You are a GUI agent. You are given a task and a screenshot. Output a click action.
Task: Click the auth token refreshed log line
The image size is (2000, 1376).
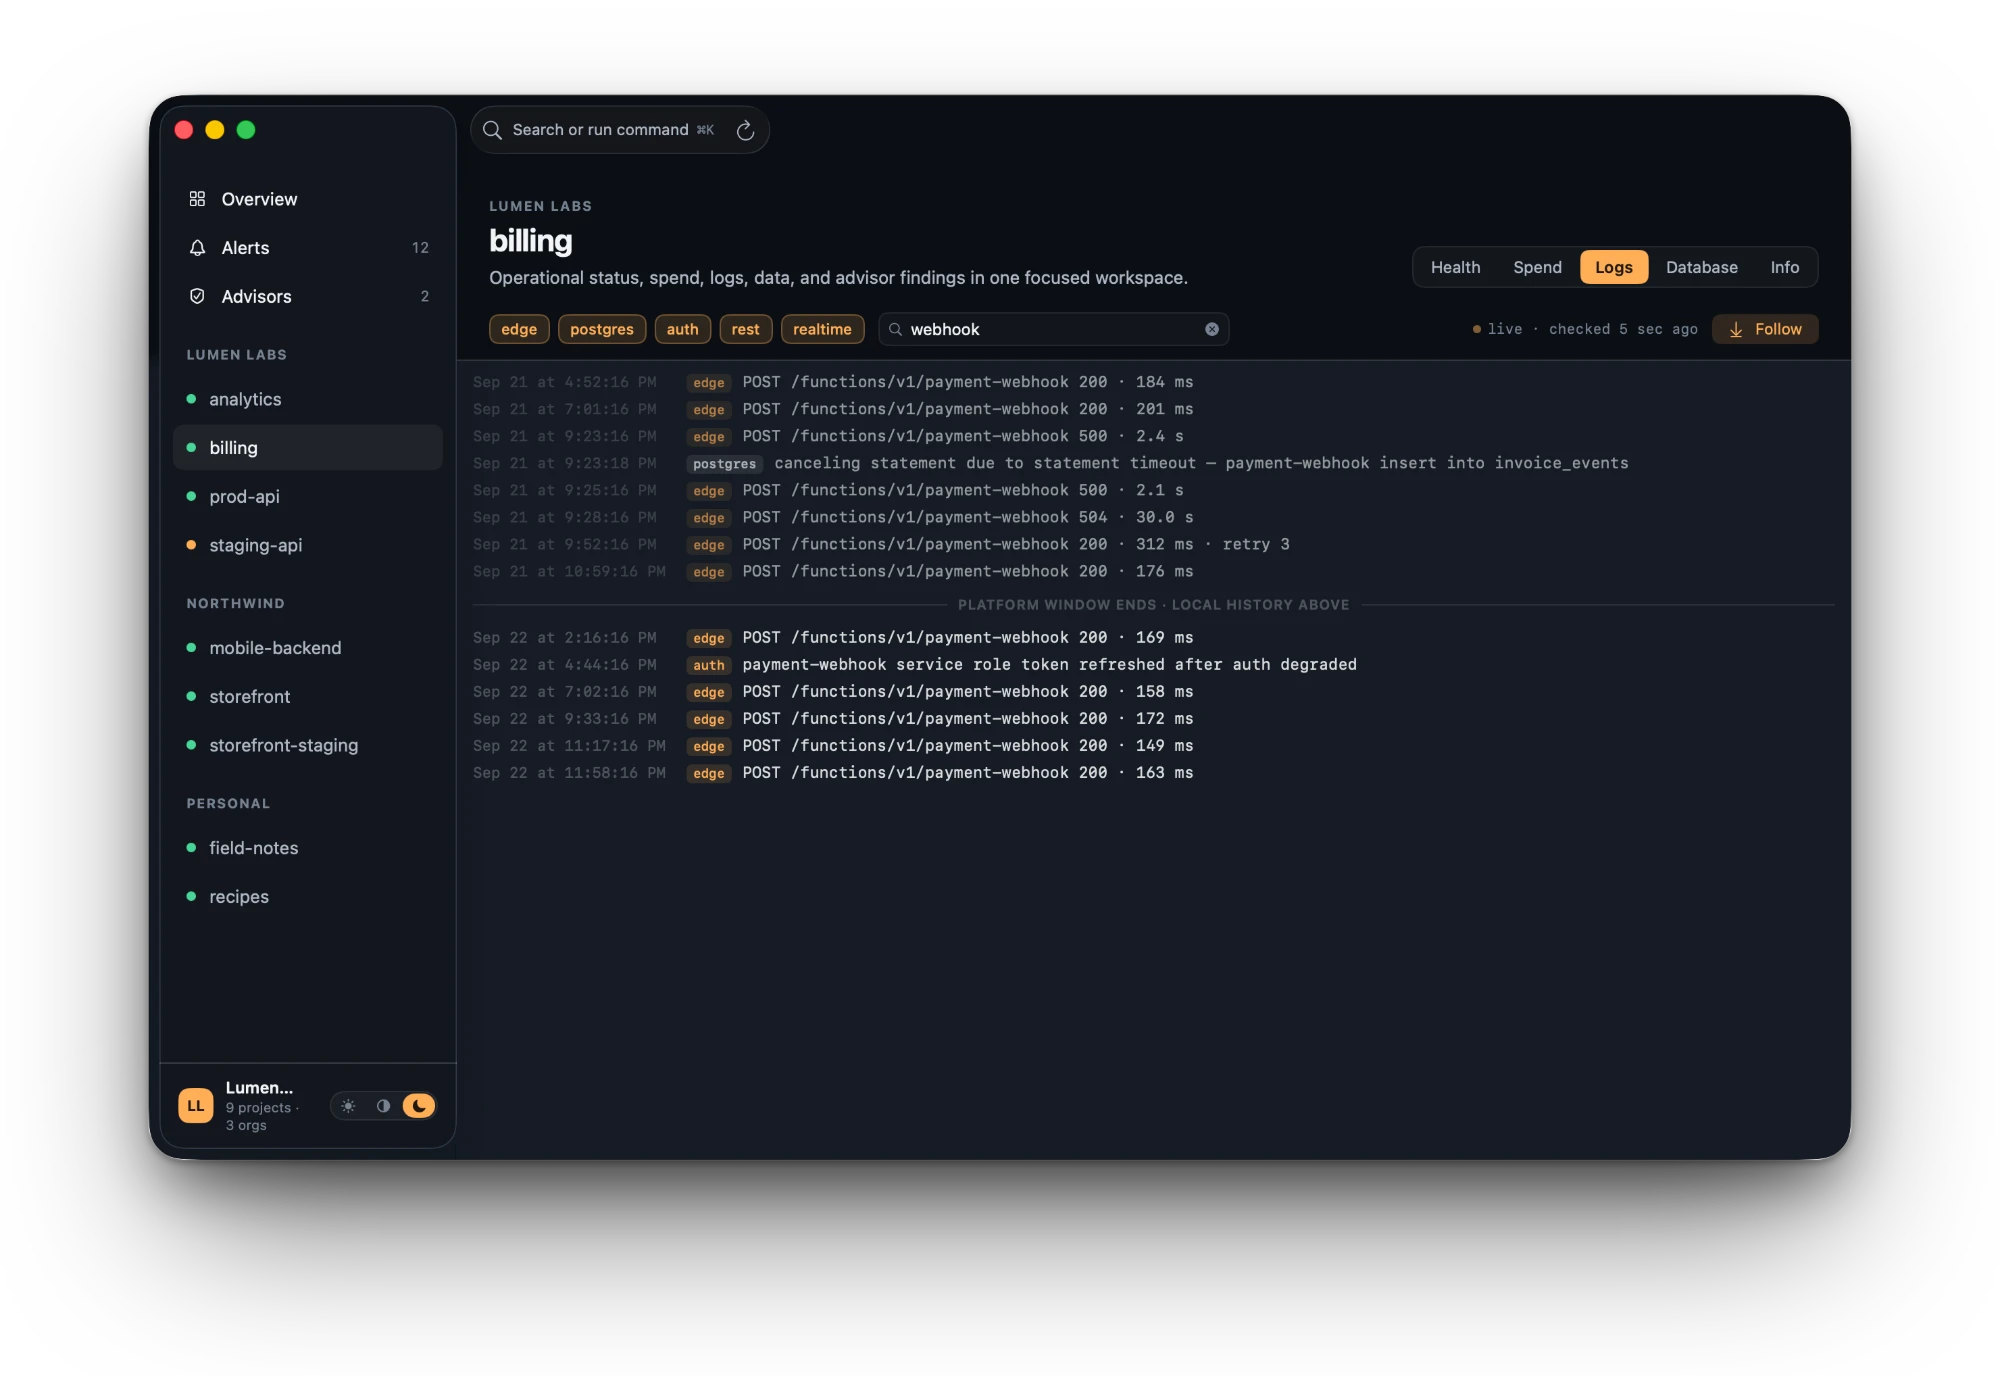tap(1154, 664)
